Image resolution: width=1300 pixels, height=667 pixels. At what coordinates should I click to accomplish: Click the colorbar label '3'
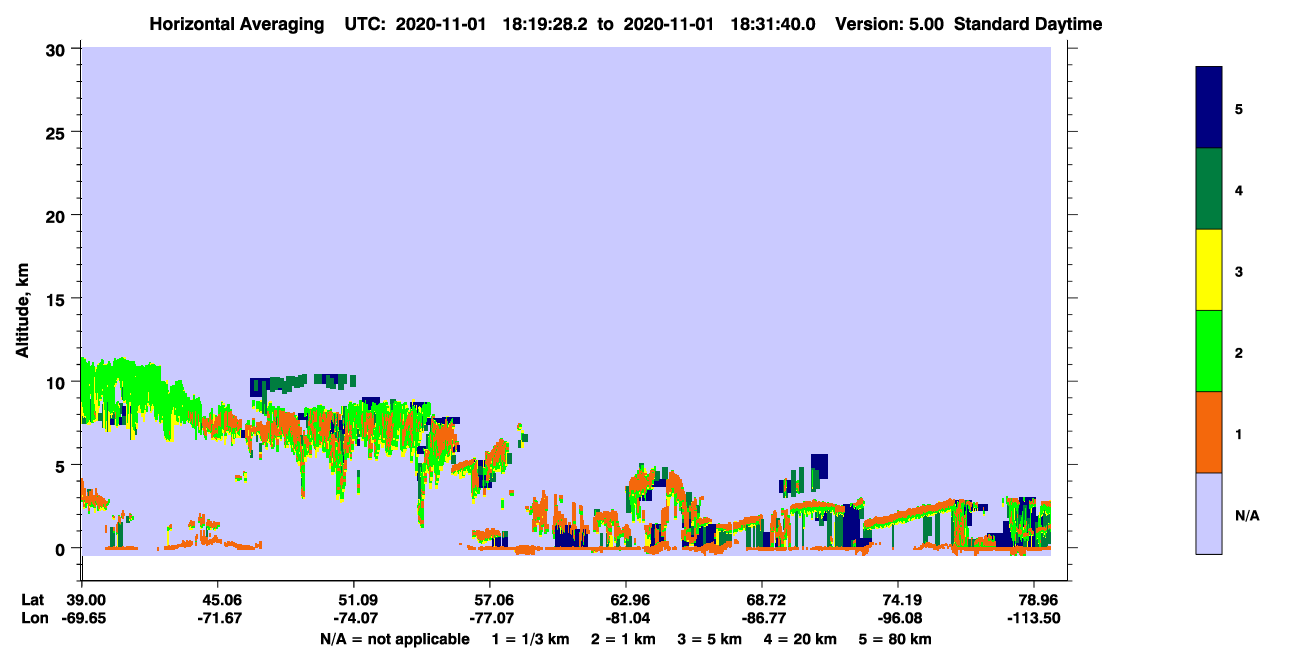(x=1239, y=271)
